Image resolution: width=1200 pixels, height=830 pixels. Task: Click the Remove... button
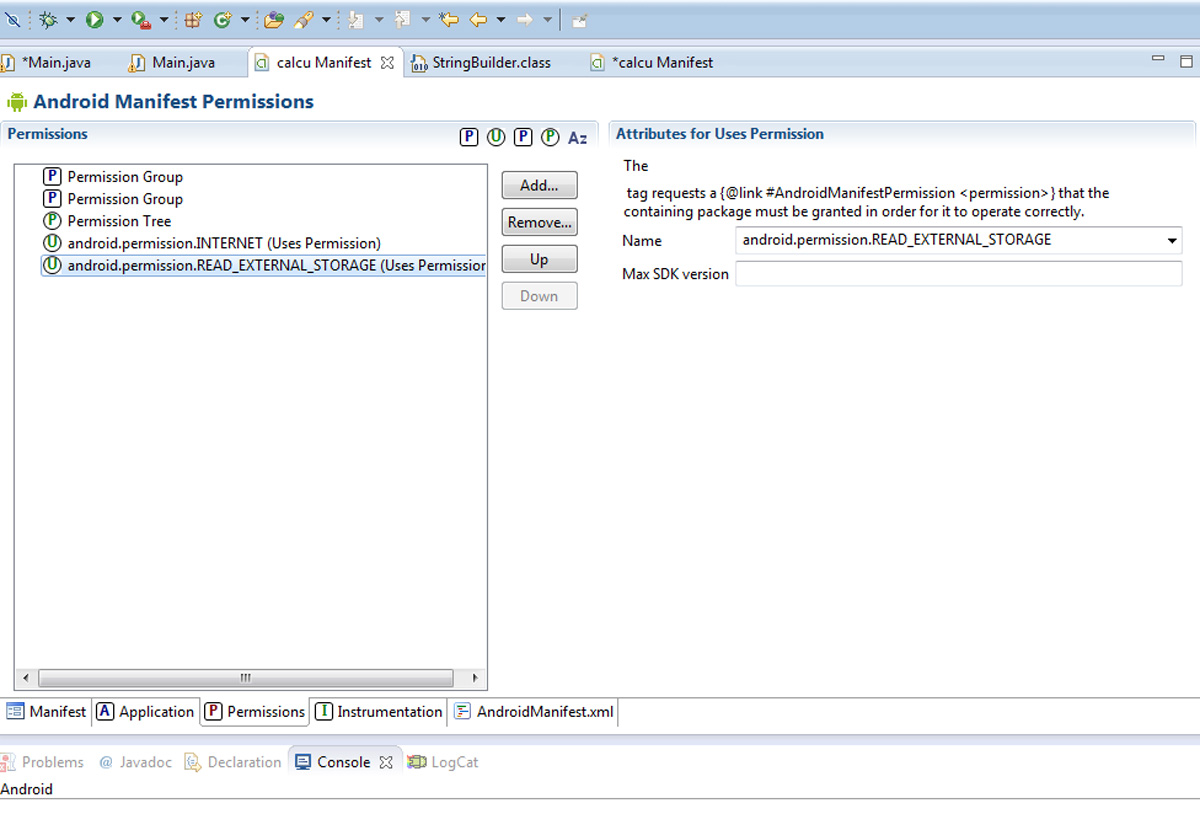539,222
